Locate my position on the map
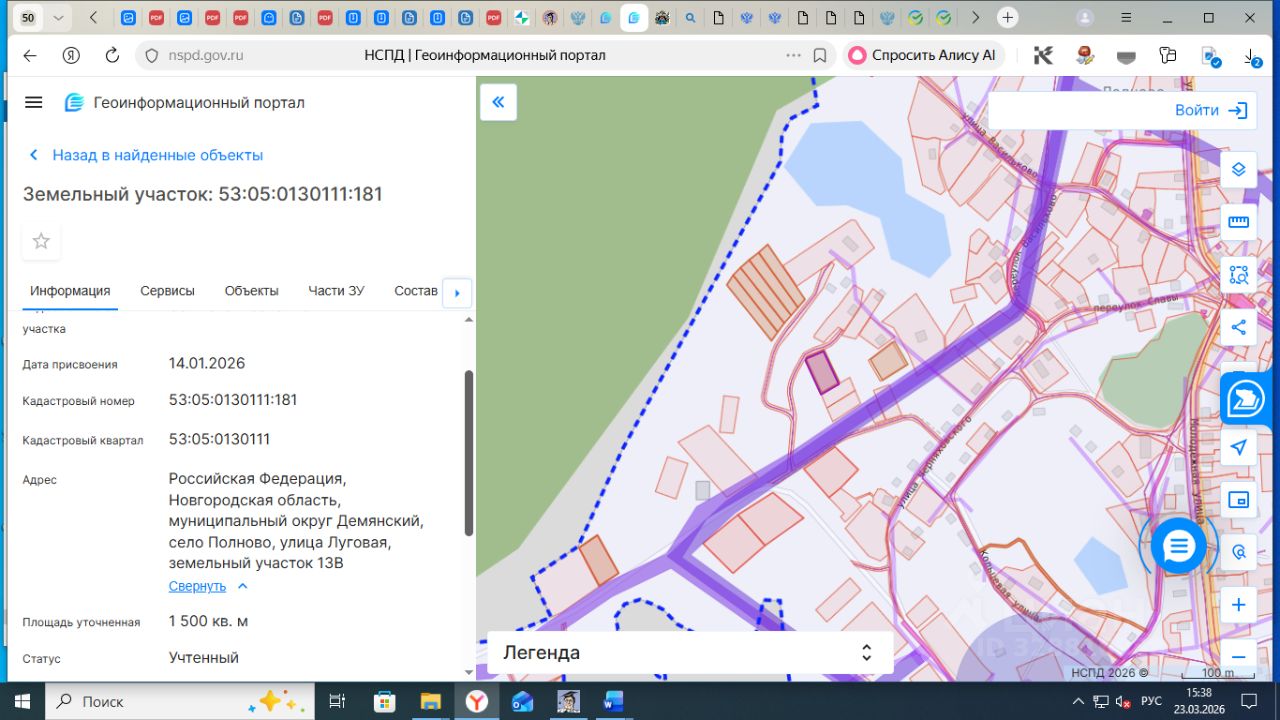The width and height of the screenshot is (1280, 720). click(x=1238, y=447)
